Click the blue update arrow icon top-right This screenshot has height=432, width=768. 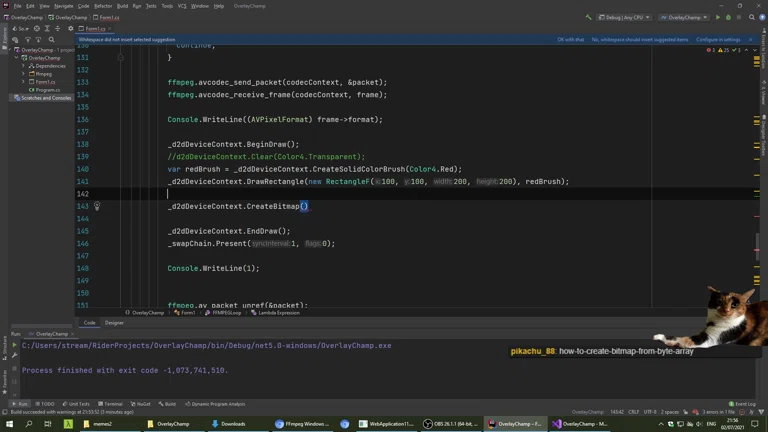(762, 17)
